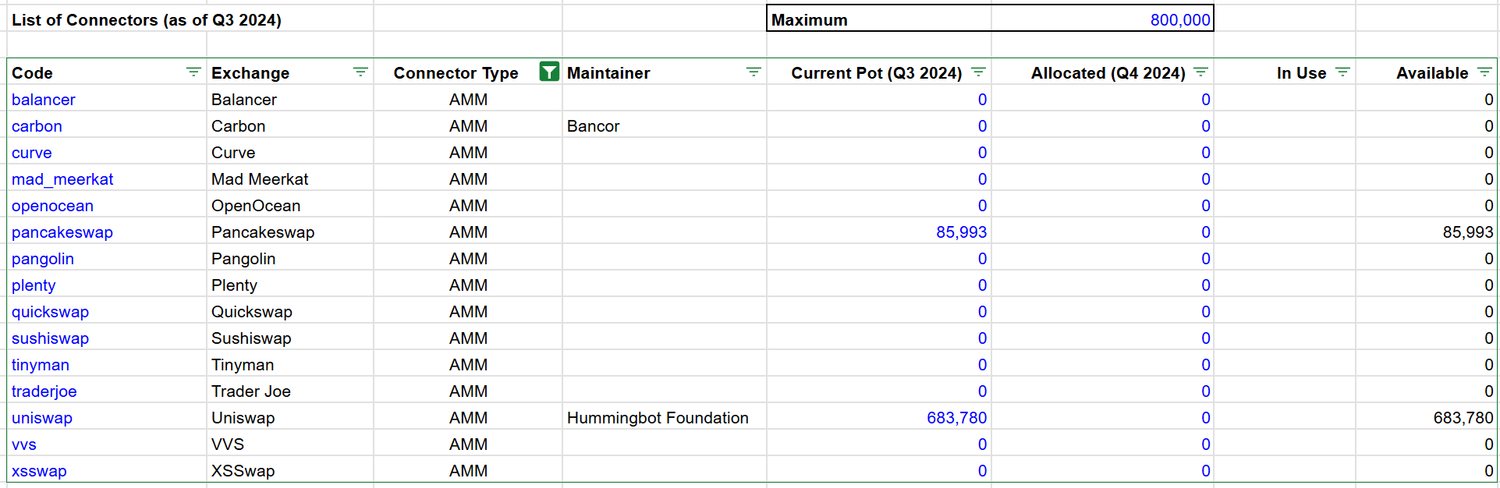The width and height of the screenshot is (1500, 488).
Task: Click the Trader Joe exchange cell
Action: (251, 391)
